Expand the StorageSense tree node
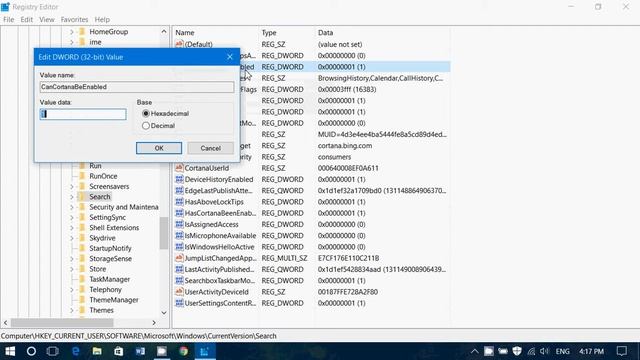 (71, 259)
